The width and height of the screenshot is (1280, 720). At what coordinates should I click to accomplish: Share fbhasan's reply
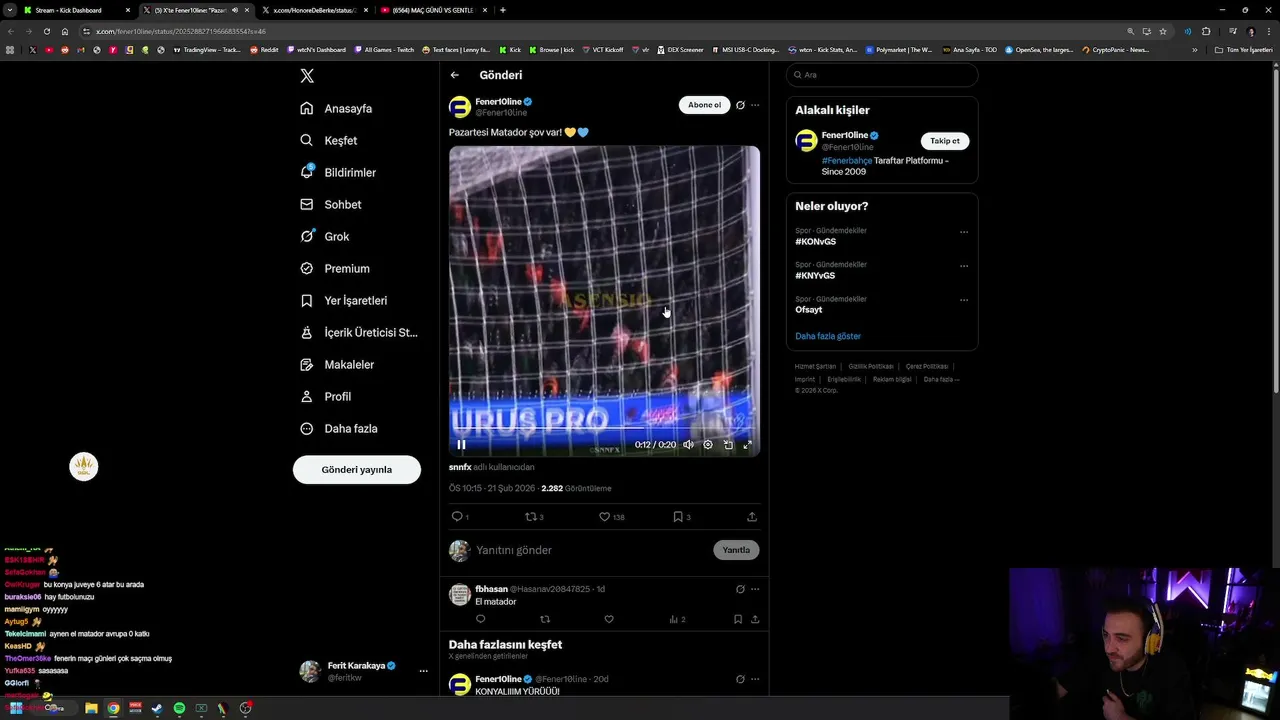[755, 619]
